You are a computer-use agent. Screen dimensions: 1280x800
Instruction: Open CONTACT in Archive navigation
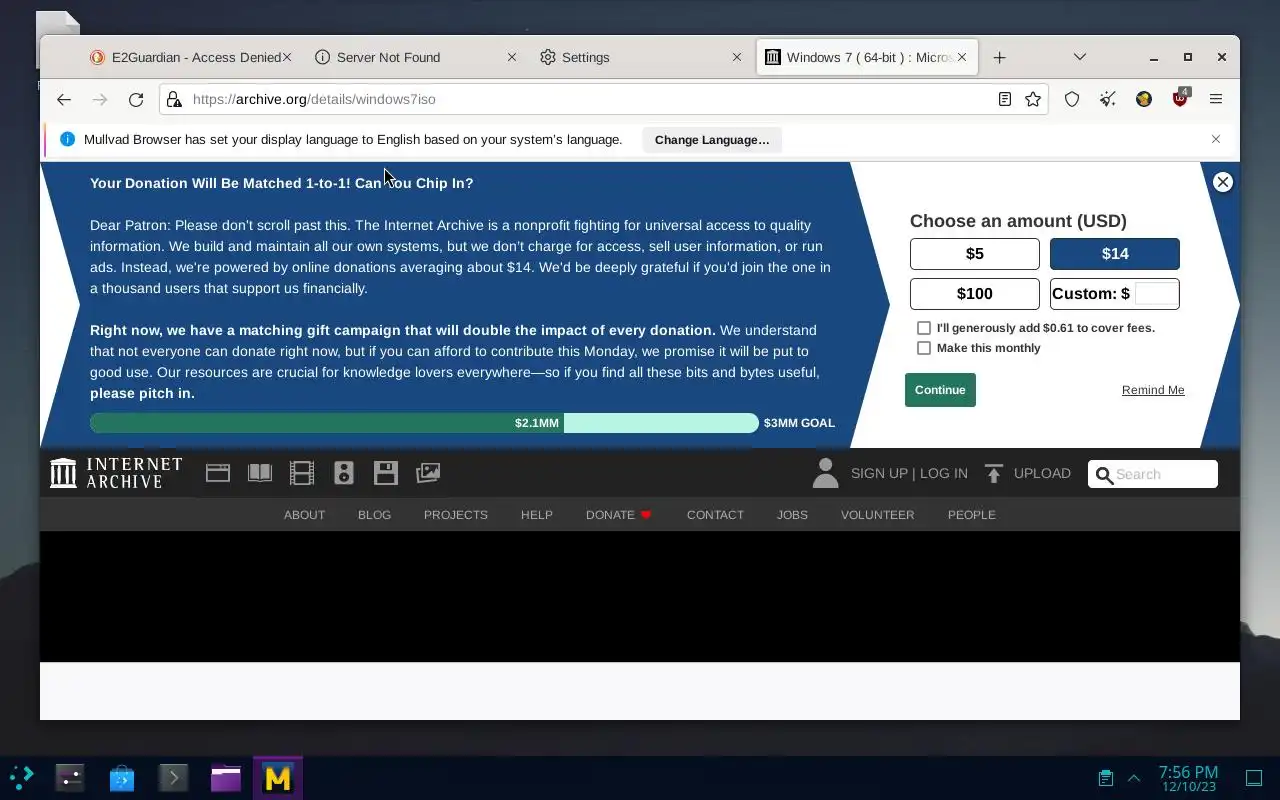coord(715,515)
